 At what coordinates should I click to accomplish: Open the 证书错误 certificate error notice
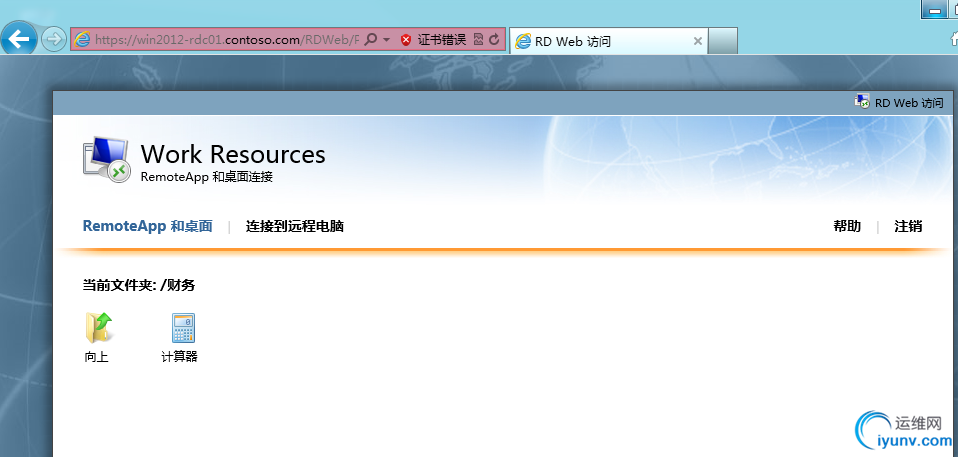tap(442, 40)
